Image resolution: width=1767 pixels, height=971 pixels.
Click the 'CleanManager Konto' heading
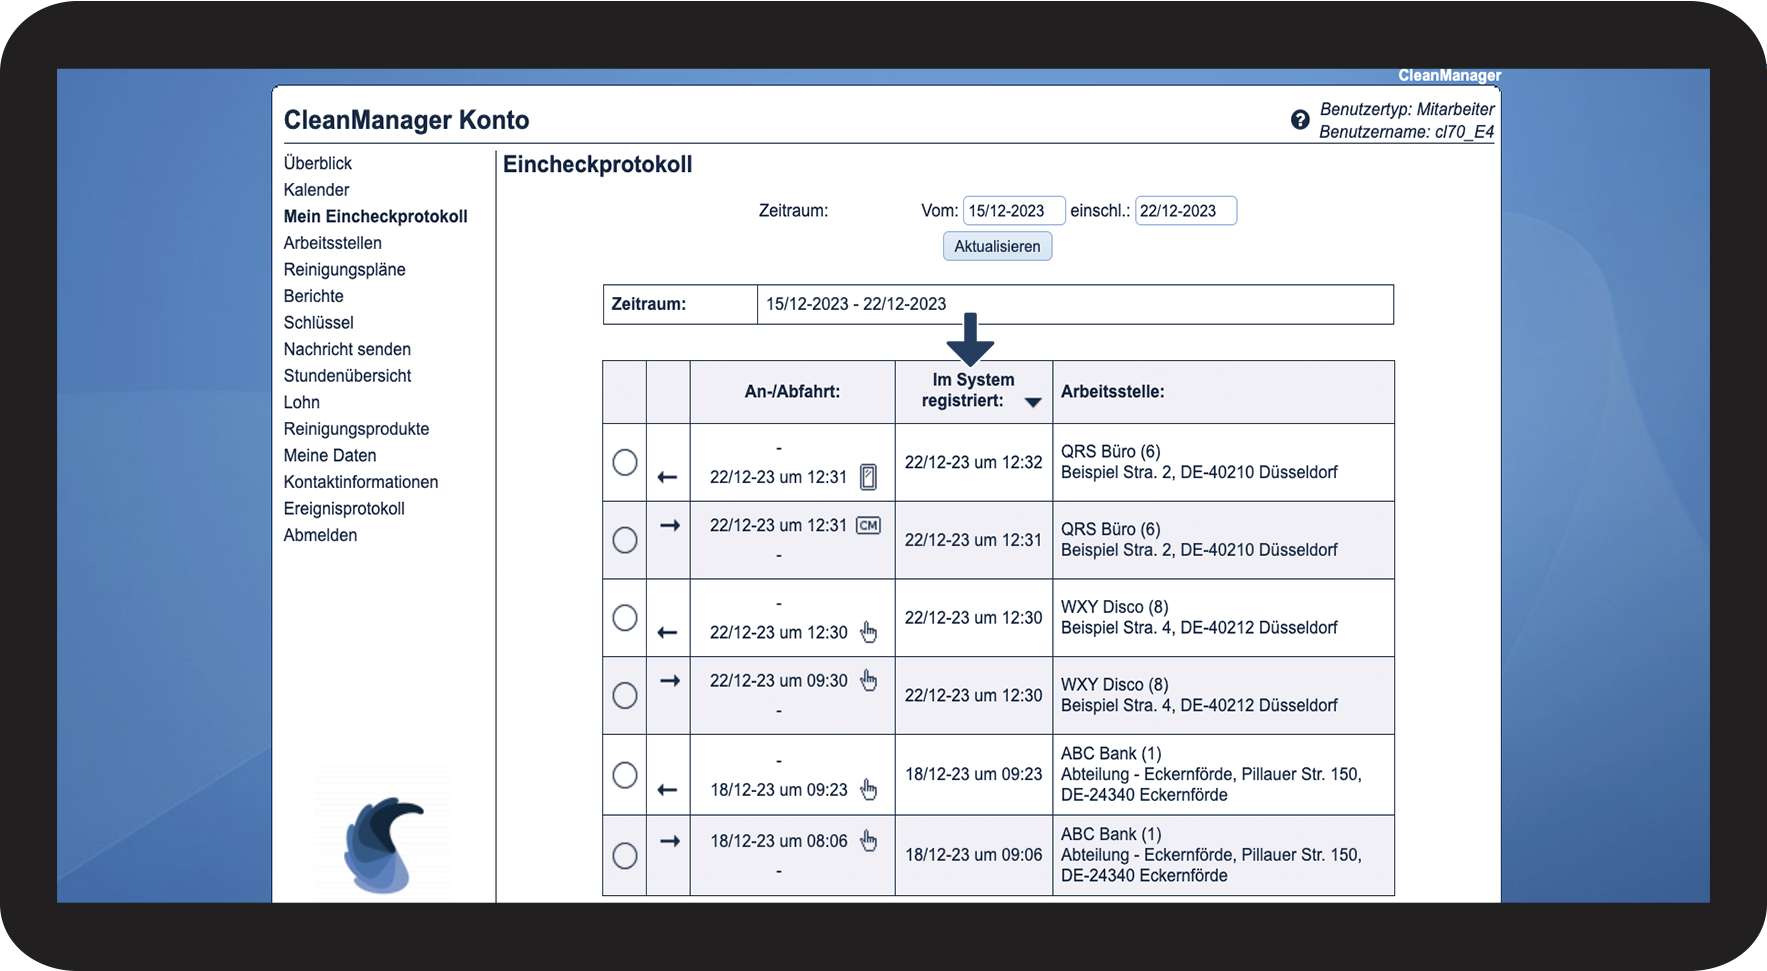coord(407,120)
